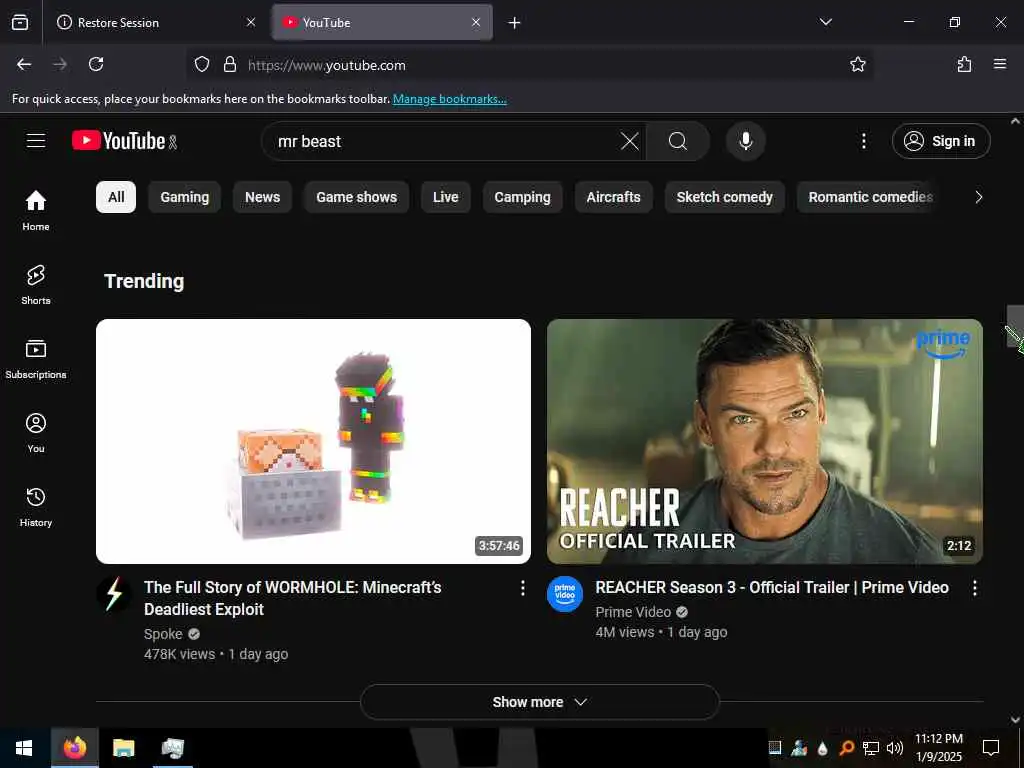The image size is (1024, 768).
Task: Click Firefox in the taskbar
Action: pyautogui.click(x=75, y=748)
